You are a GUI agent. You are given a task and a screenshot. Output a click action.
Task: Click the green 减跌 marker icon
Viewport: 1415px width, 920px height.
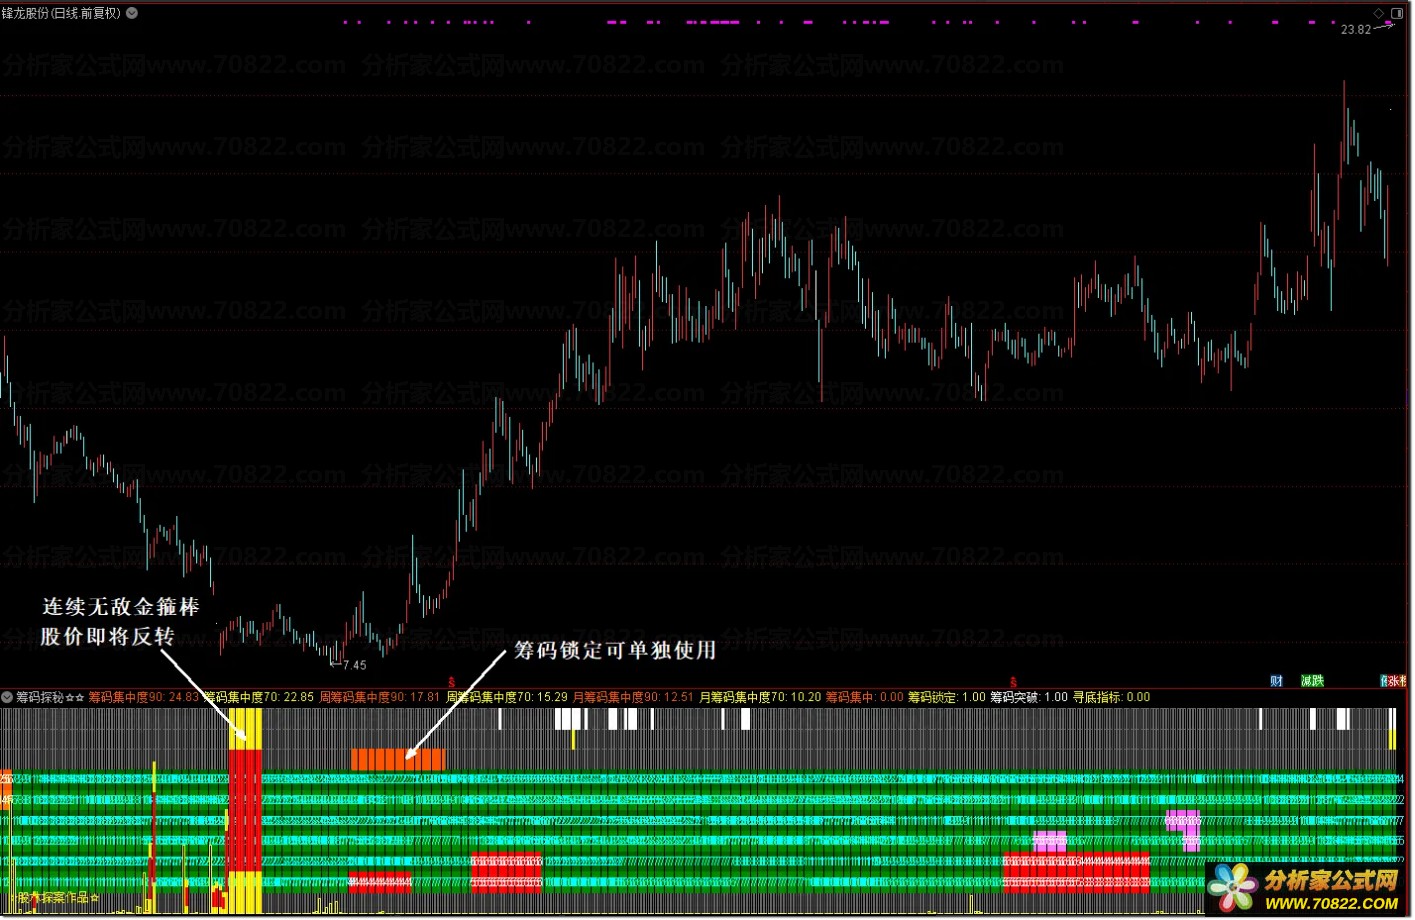pos(1312,681)
